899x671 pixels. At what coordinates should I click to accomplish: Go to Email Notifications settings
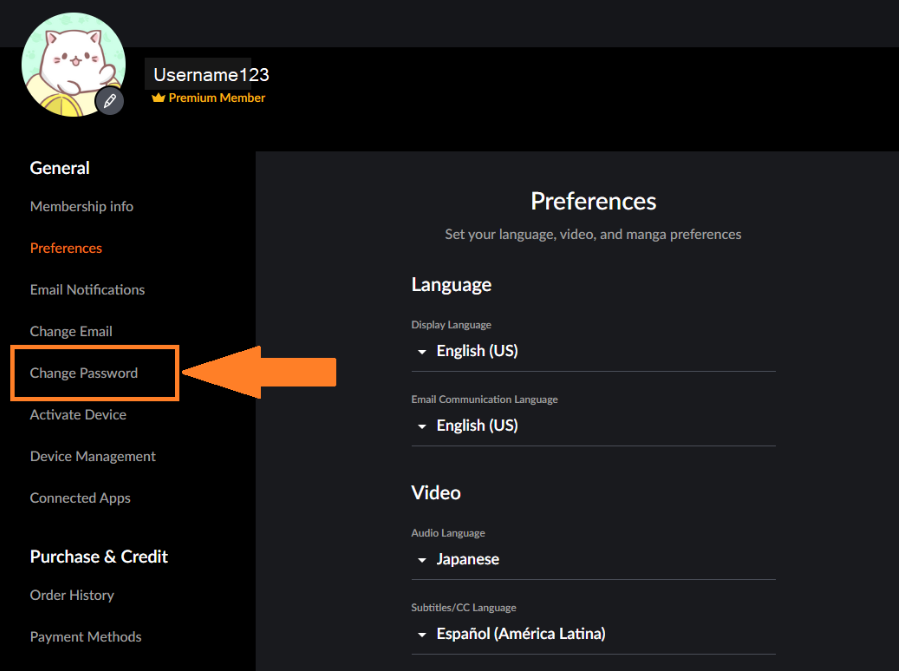87,290
